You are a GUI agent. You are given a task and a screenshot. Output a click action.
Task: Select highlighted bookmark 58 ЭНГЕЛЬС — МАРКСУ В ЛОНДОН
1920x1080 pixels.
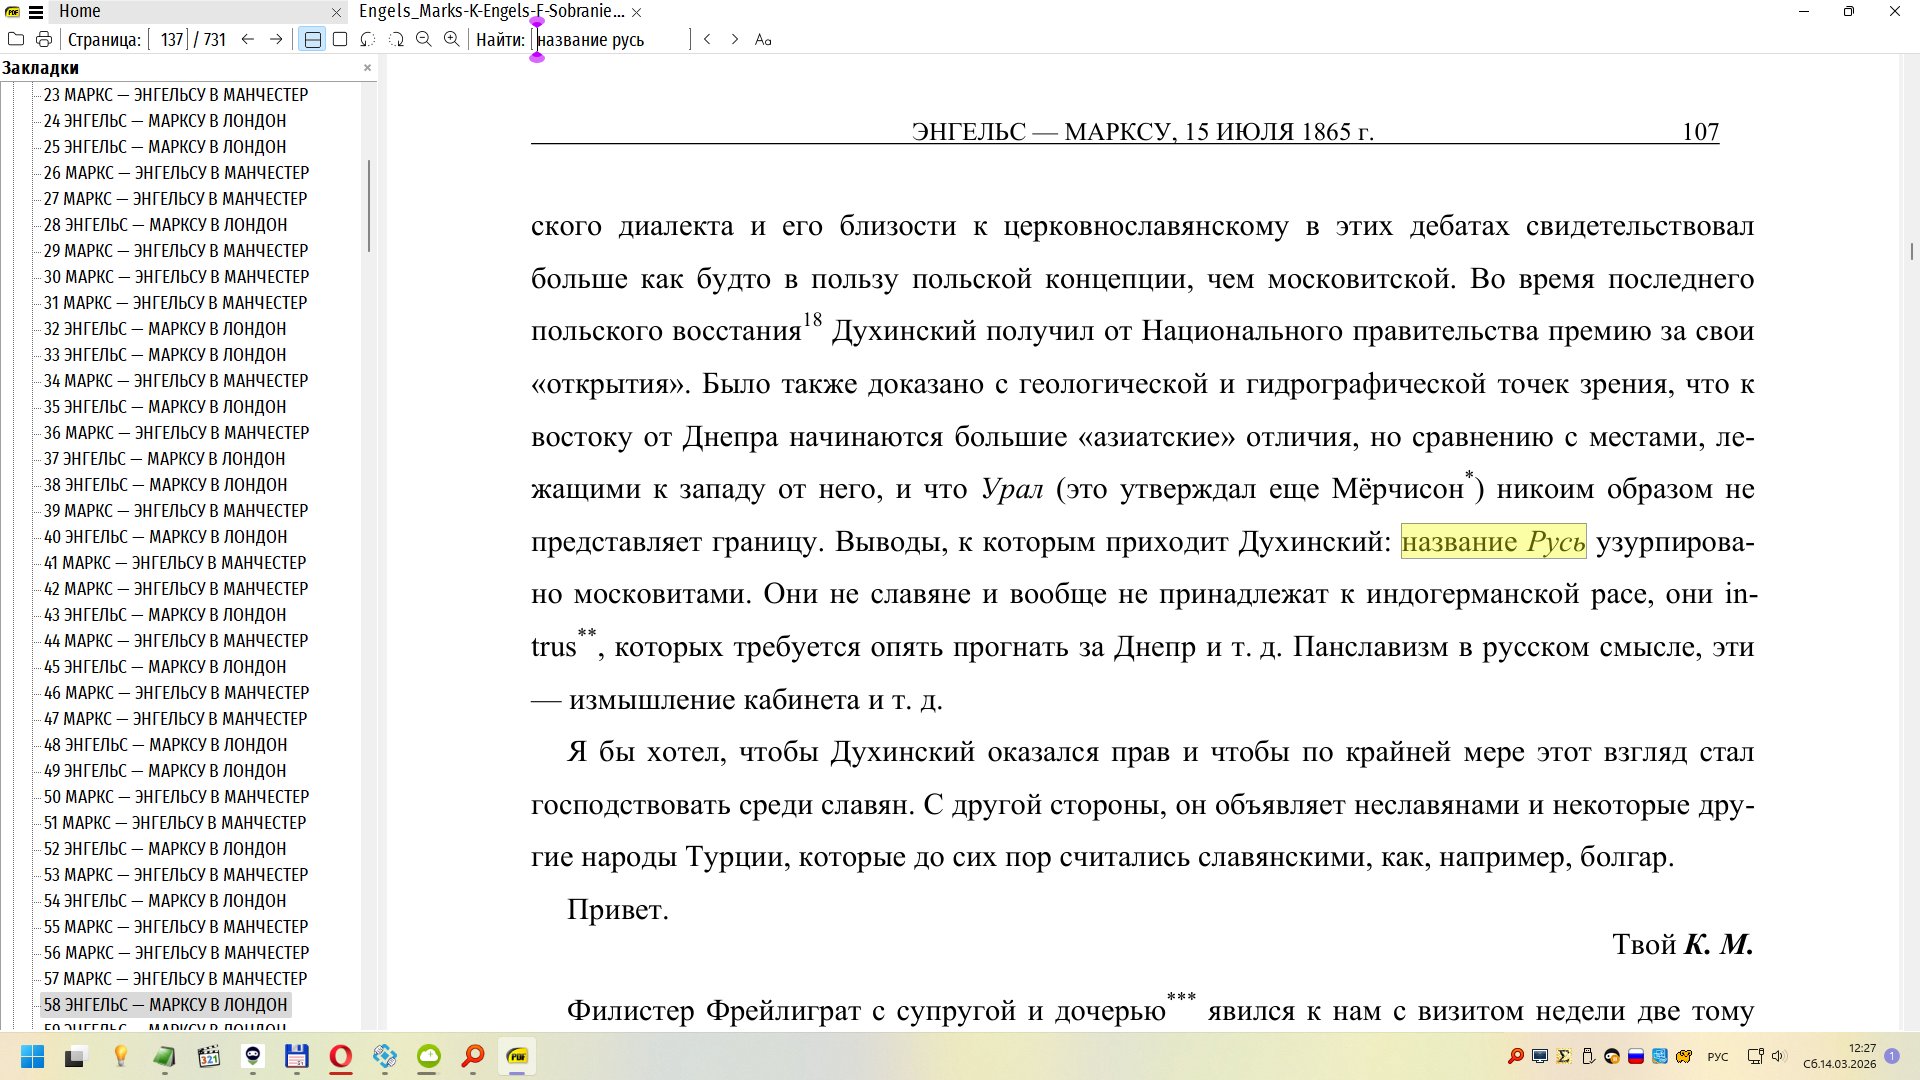165,1005
